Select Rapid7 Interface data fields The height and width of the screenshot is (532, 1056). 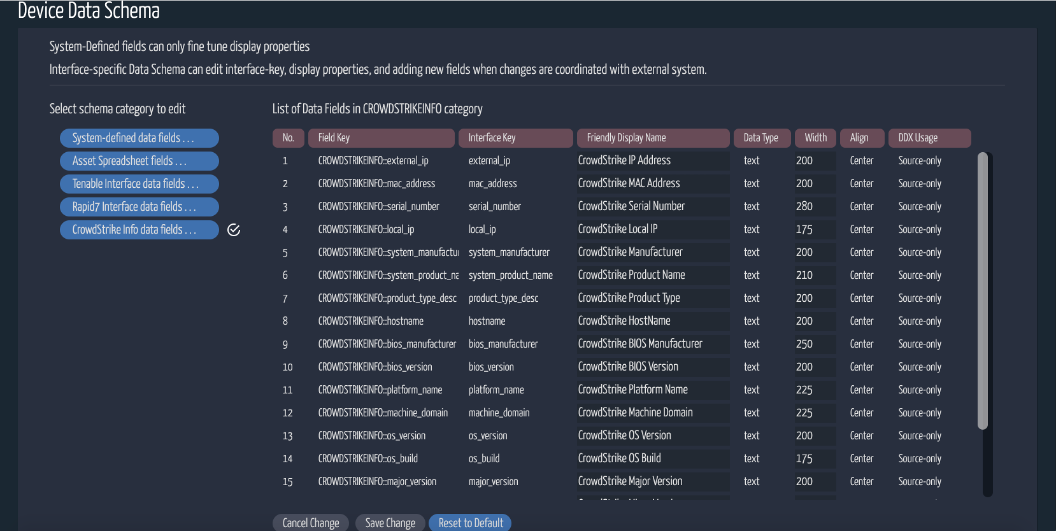[139, 207]
